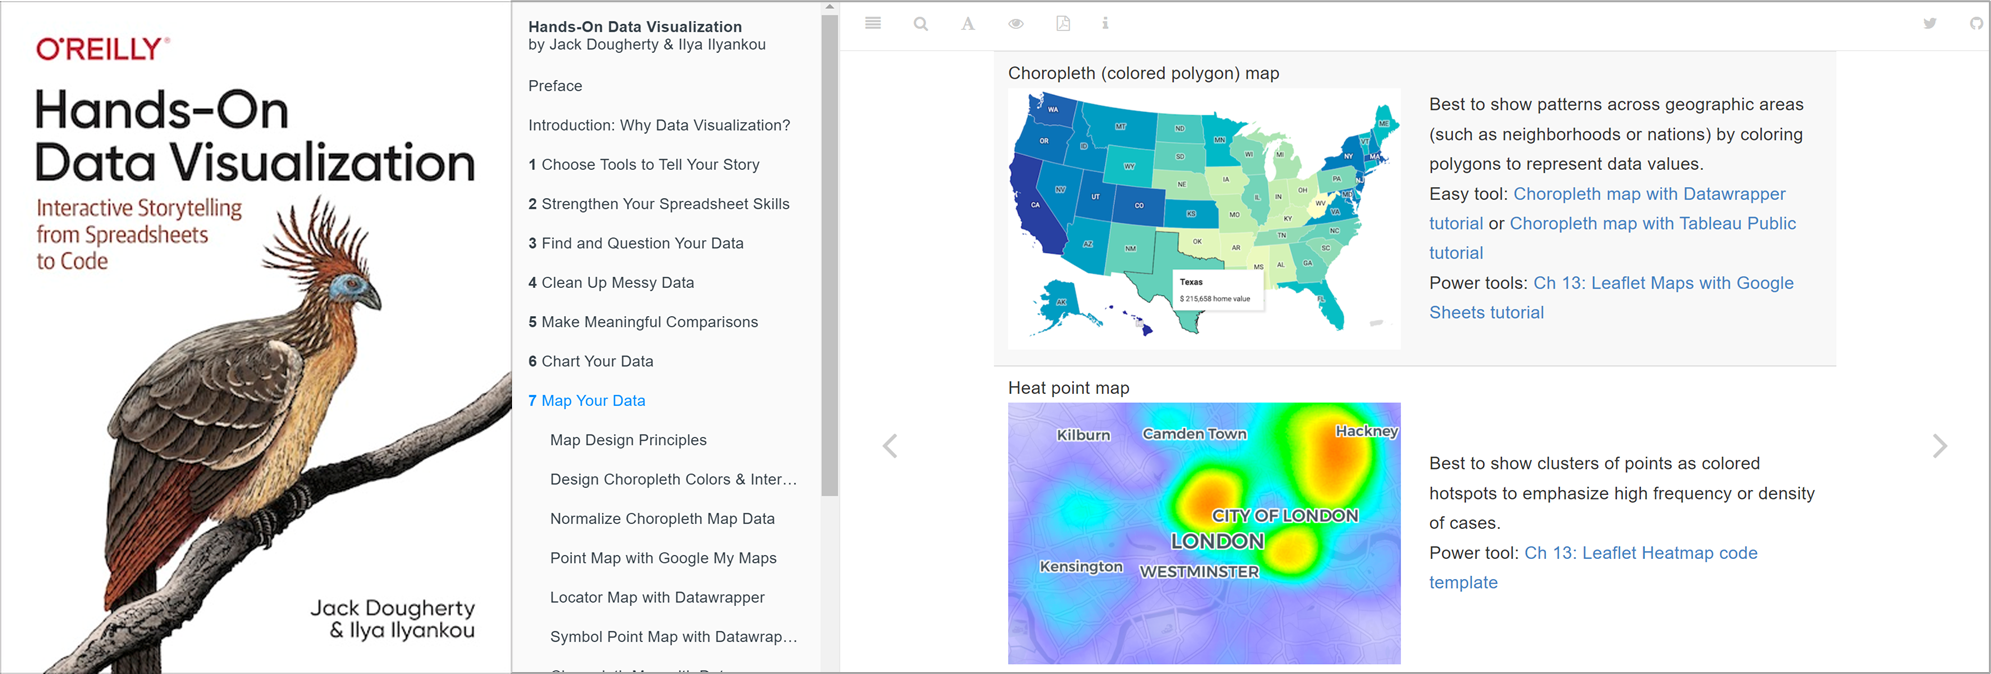Select chapter 7 Map Your Data

click(x=587, y=400)
